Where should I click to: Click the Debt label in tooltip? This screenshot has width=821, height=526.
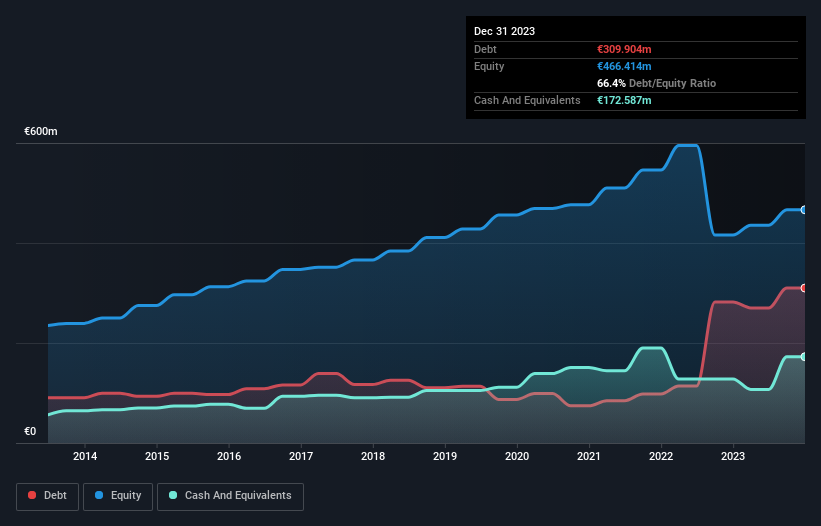coord(485,49)
